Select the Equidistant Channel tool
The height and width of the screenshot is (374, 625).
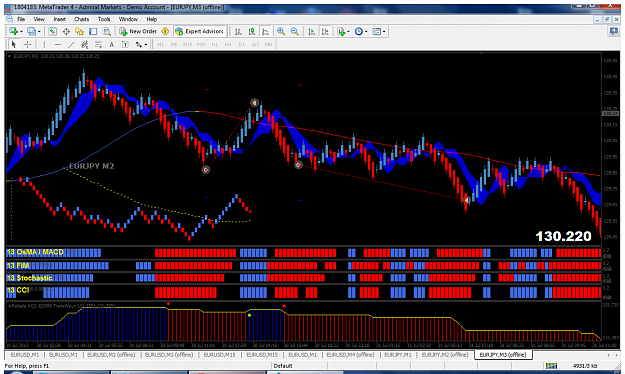[85, 44]
